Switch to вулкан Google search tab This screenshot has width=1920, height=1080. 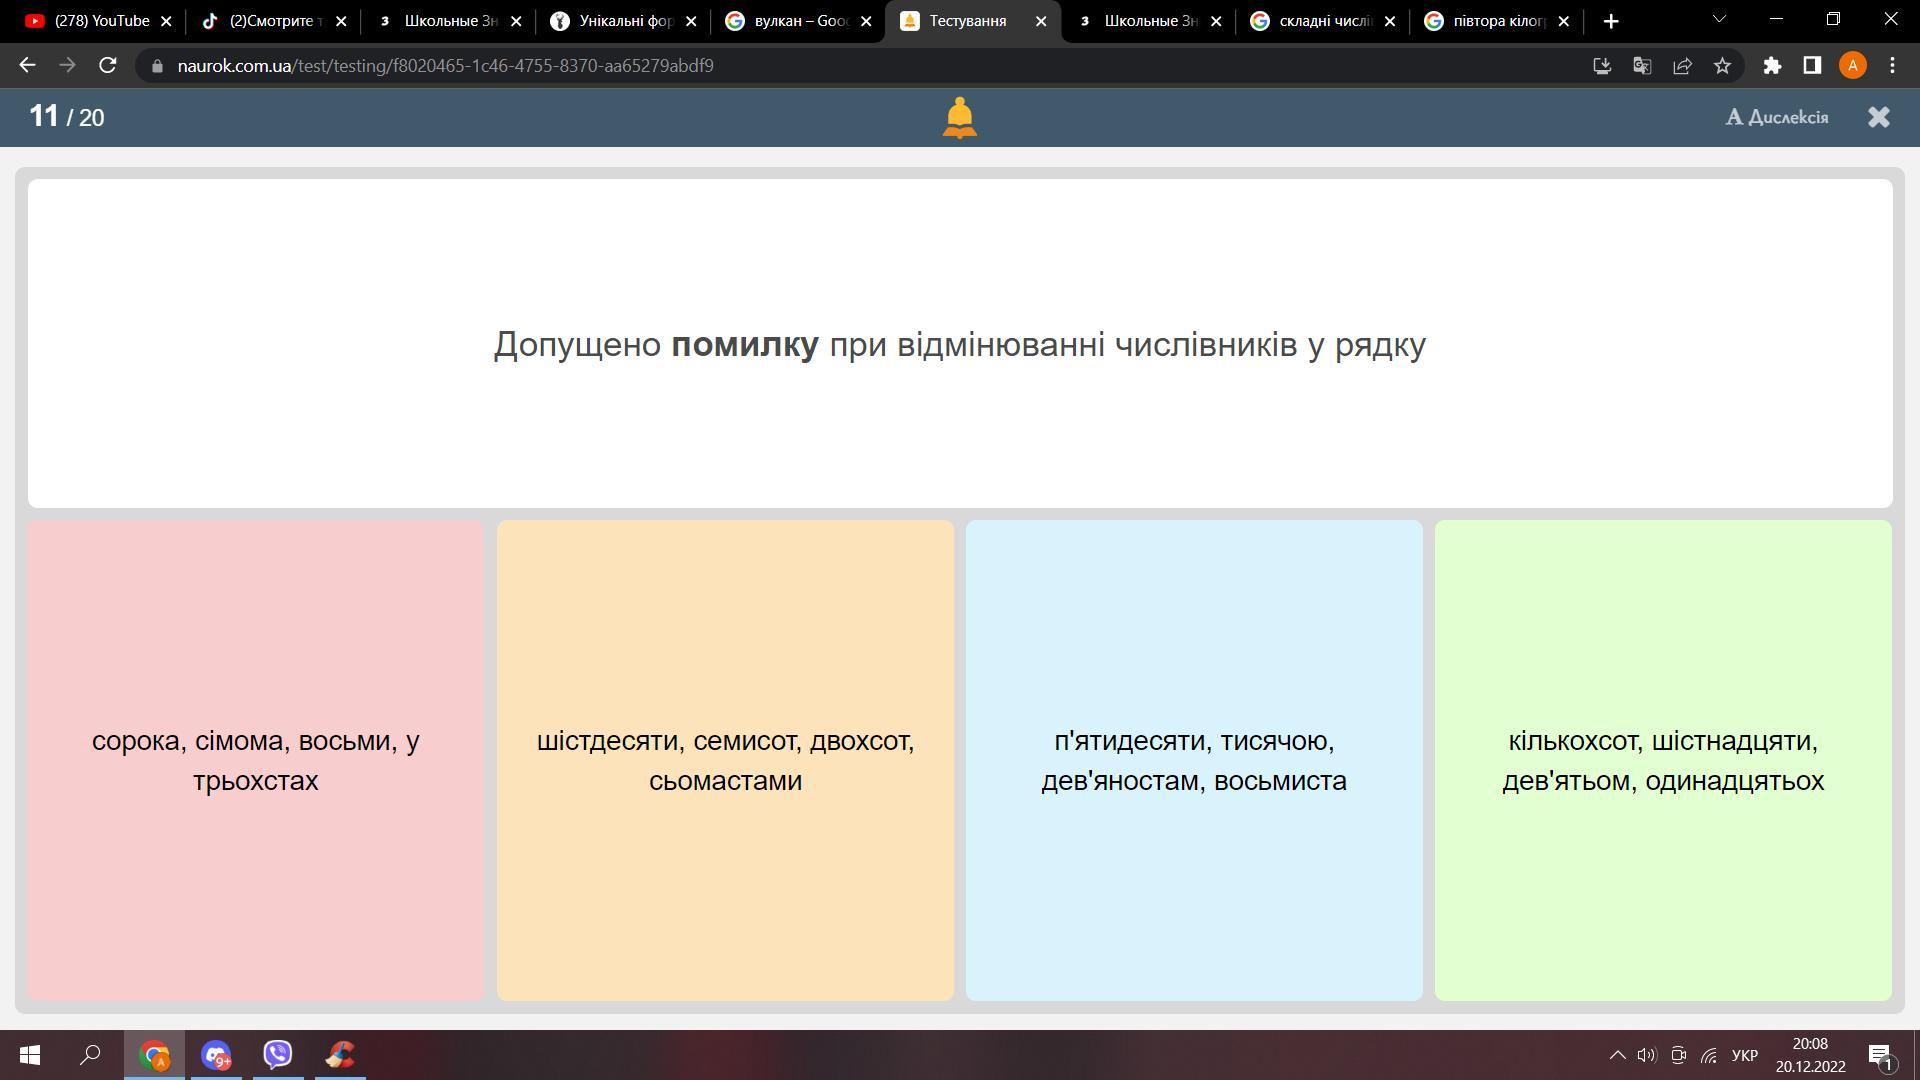pos(800,21)
